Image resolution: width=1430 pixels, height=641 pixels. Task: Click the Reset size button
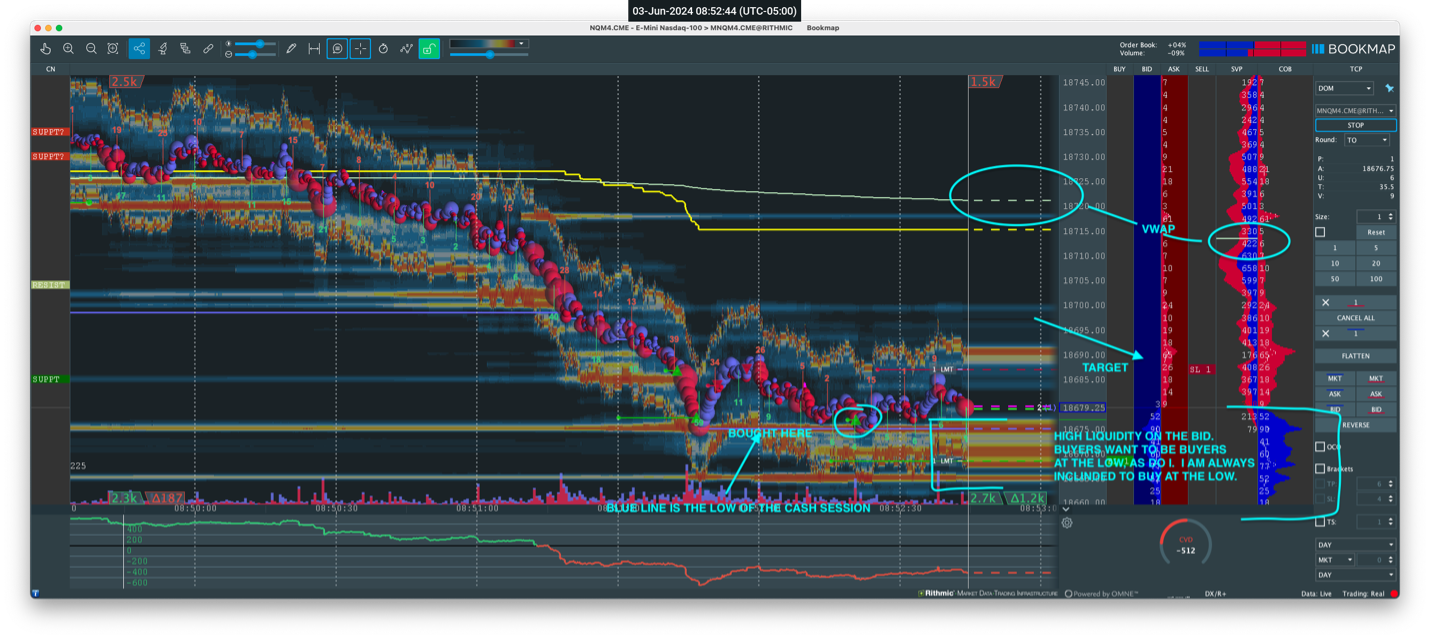click(1376, 232)
